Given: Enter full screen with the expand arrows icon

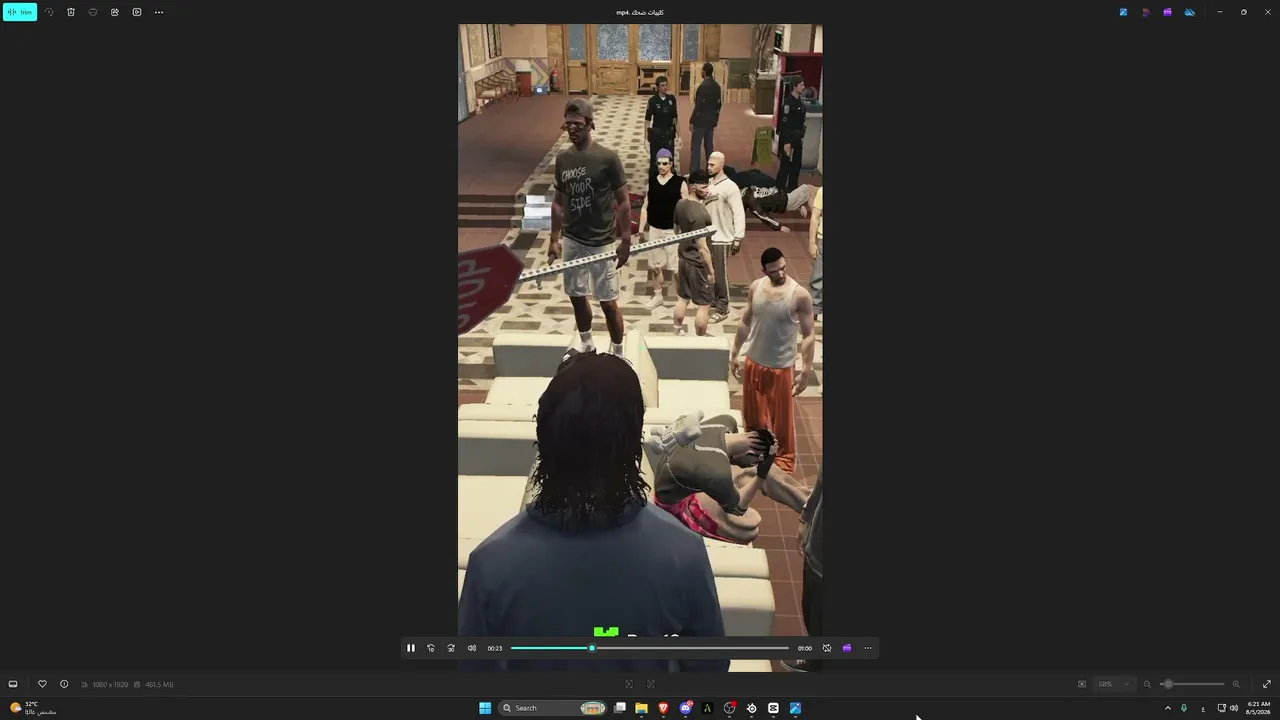Looking at the screenshot, I should tap(1267, 684).
